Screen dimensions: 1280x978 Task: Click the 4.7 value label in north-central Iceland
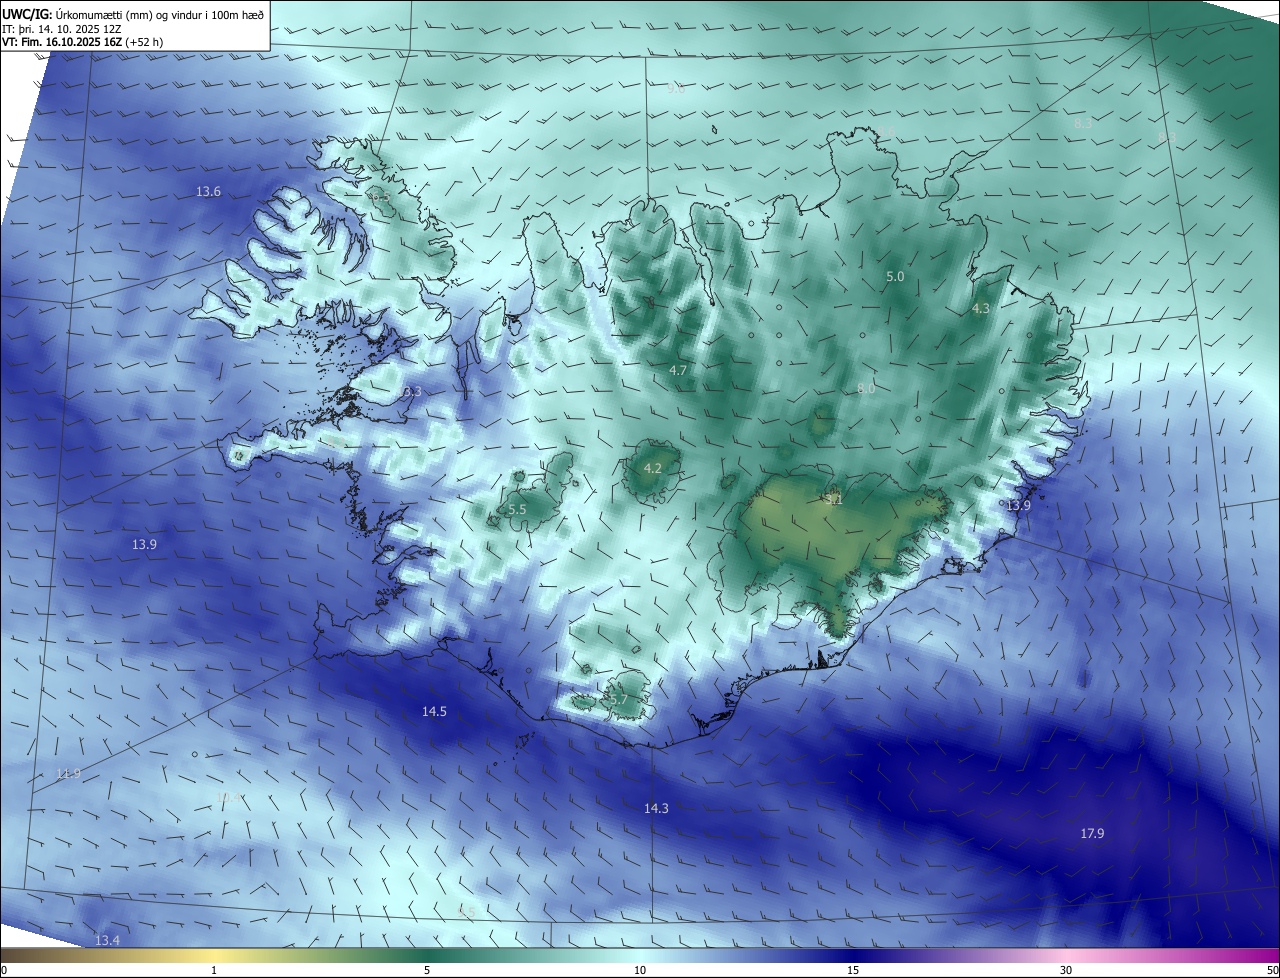(x=678, y=370)
